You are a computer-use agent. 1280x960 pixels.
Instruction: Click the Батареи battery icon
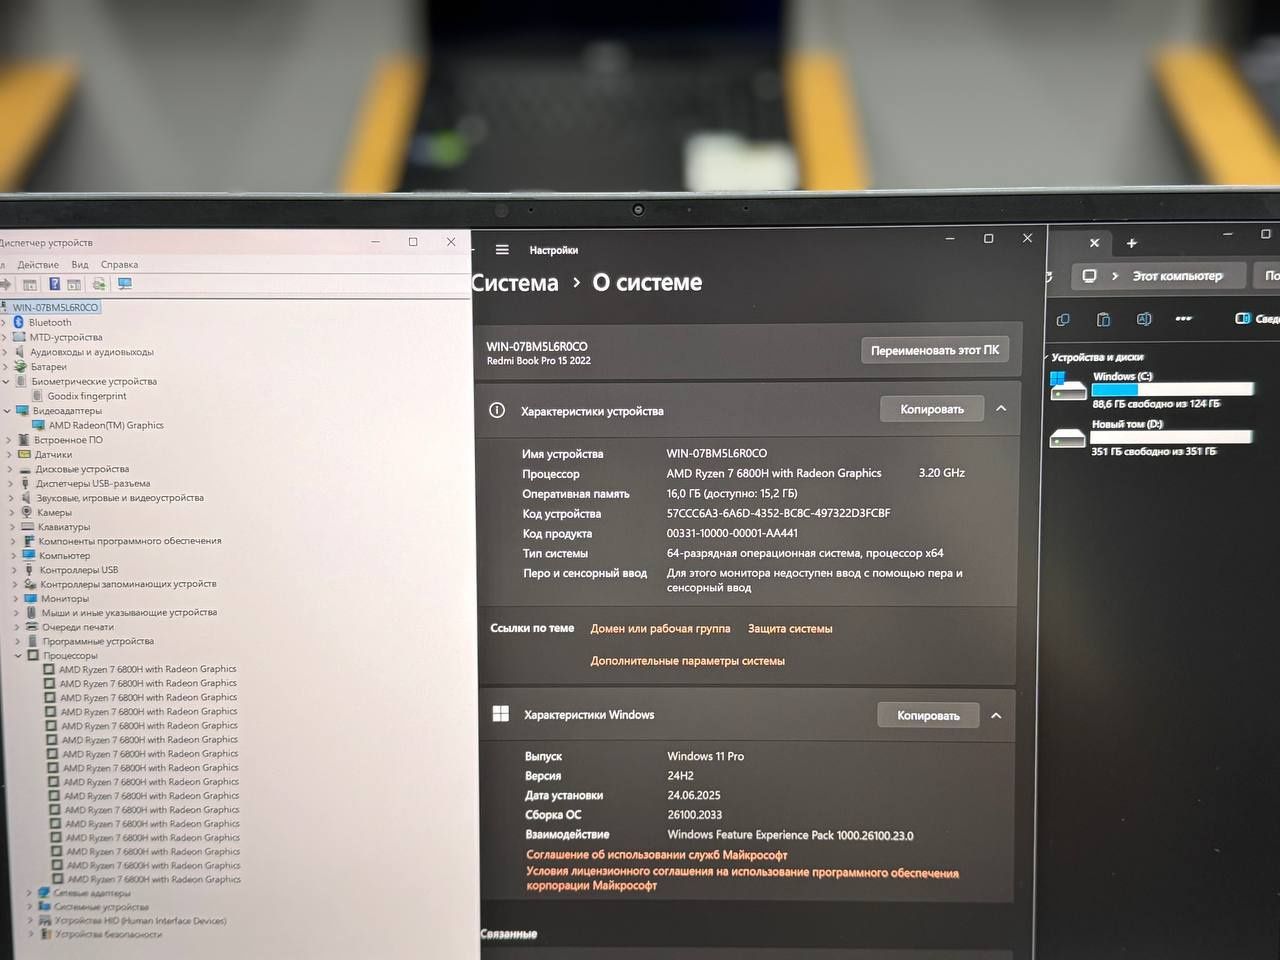tap(21, 367)
